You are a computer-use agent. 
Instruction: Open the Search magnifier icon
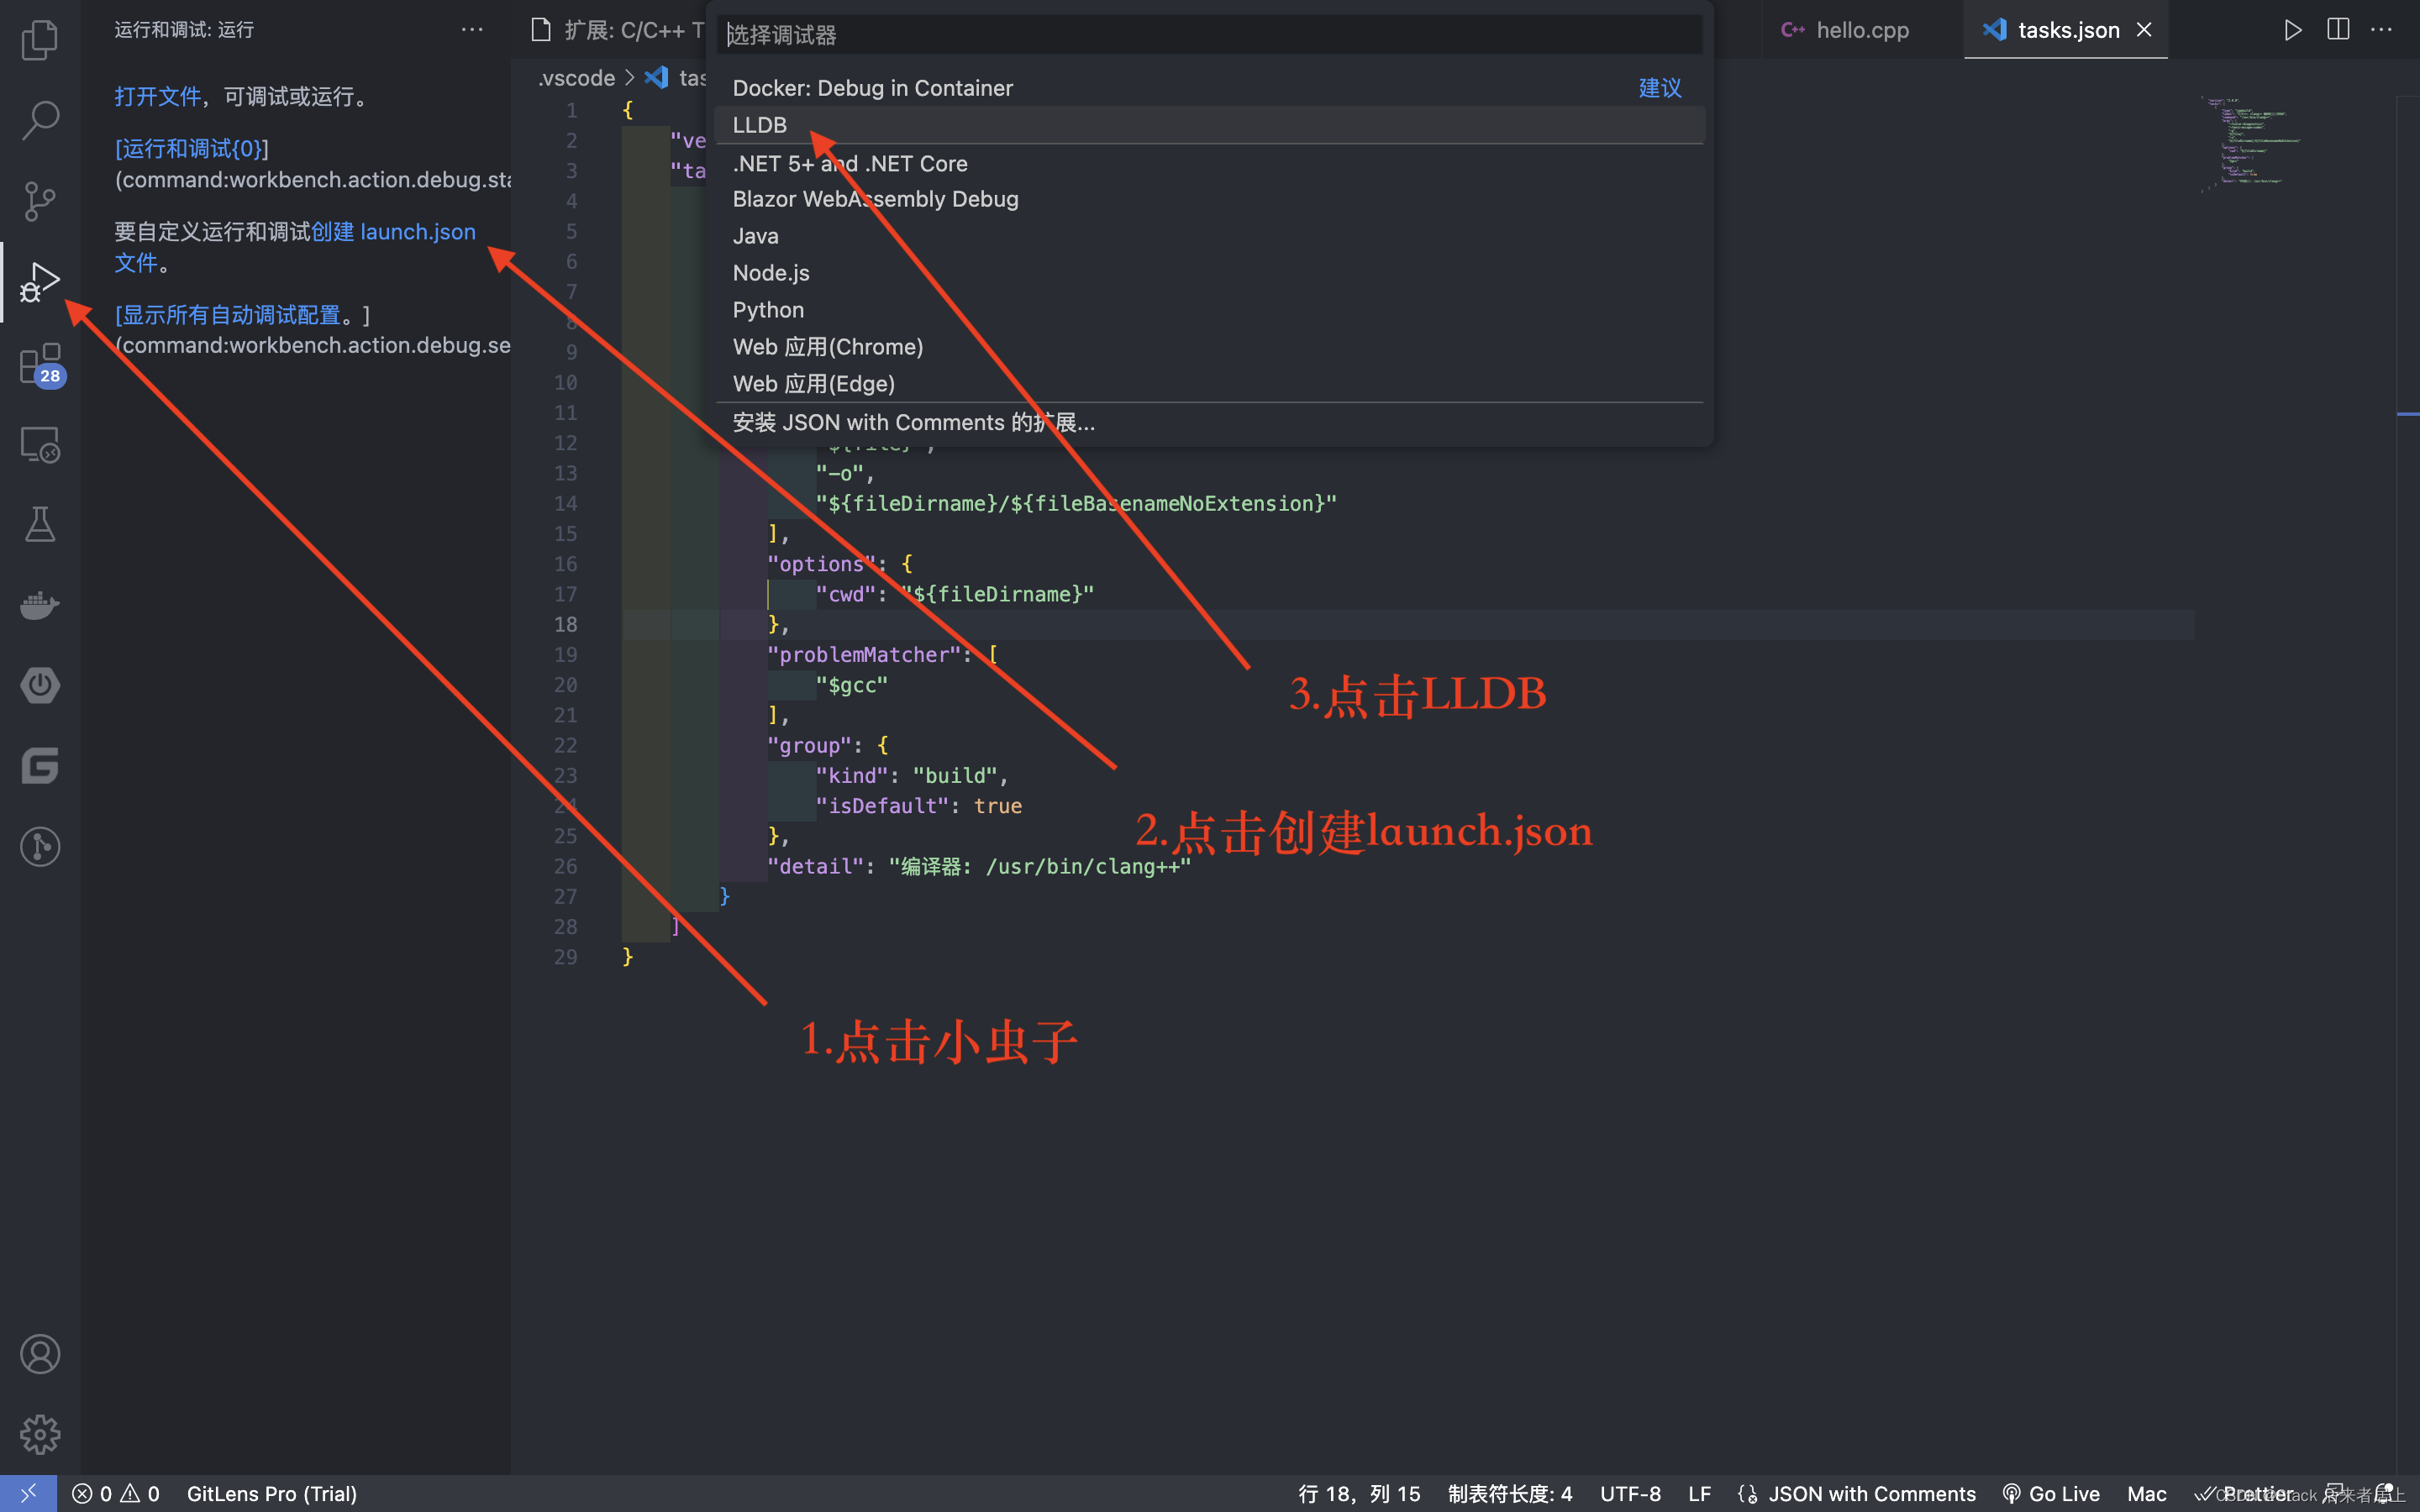40,120
